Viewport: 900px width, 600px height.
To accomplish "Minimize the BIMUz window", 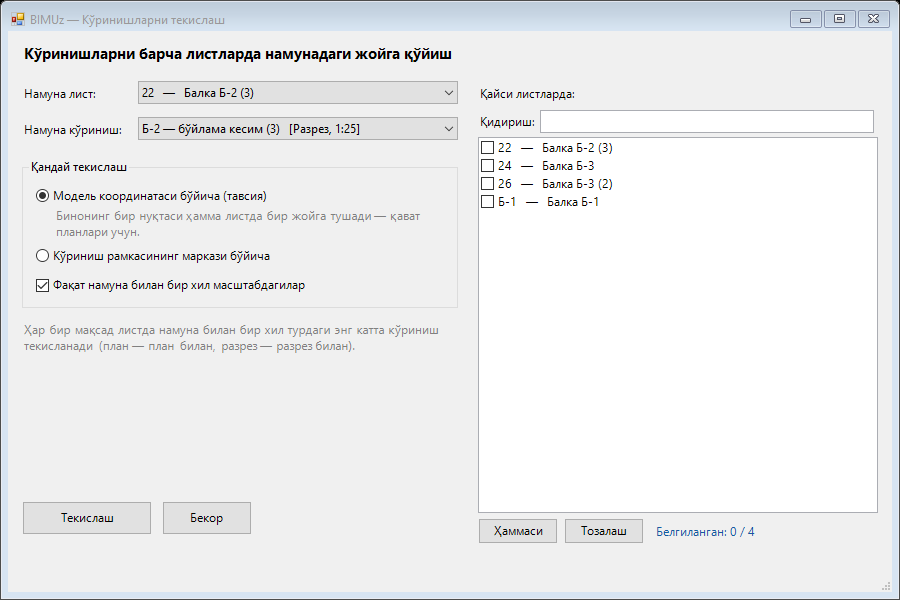I will [805, 20].
